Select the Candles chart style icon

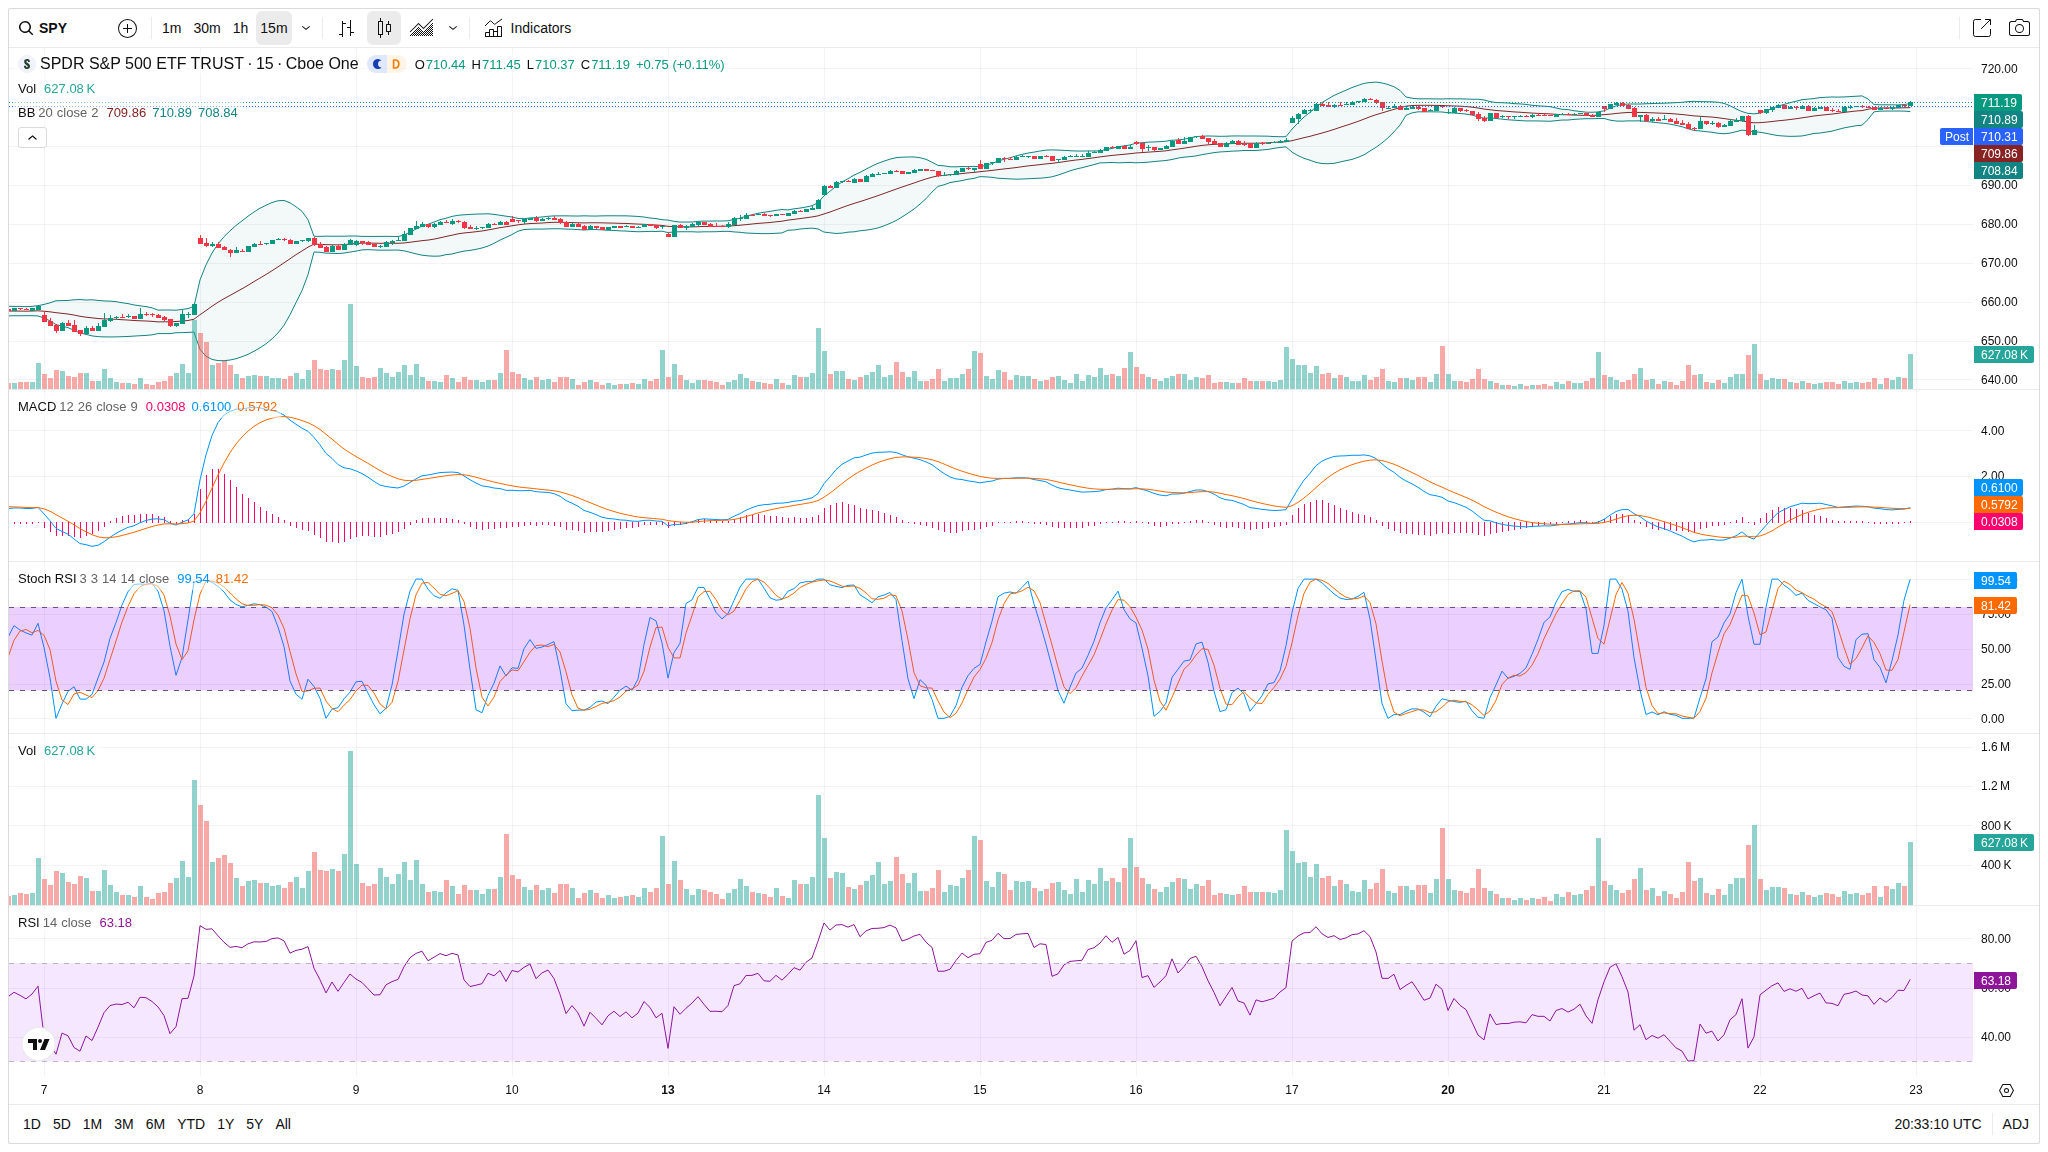384,28
